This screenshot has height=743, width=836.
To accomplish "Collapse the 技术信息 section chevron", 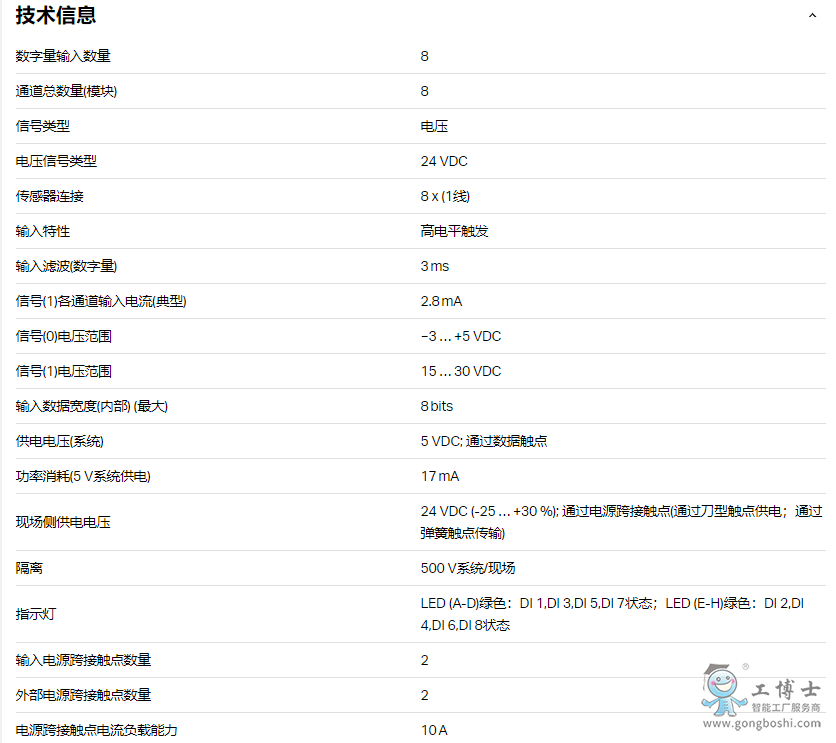I will (812, 16).
